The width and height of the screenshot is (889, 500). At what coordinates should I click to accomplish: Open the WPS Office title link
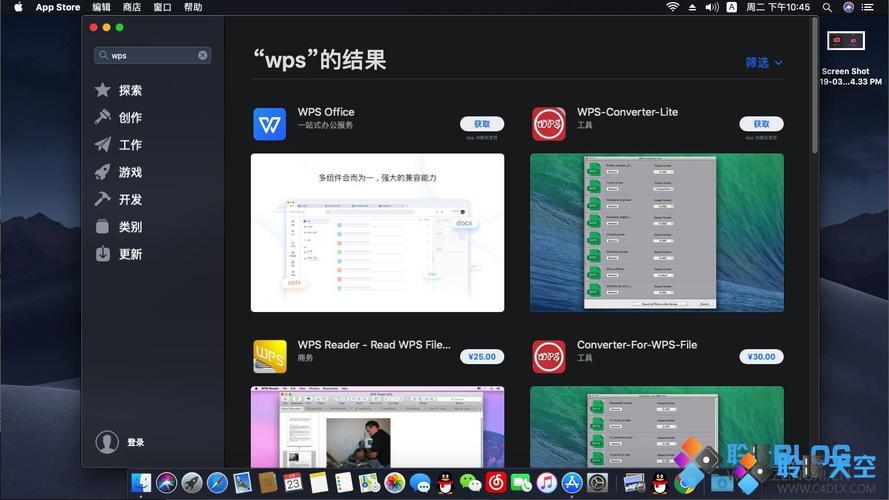coord(326,112)
